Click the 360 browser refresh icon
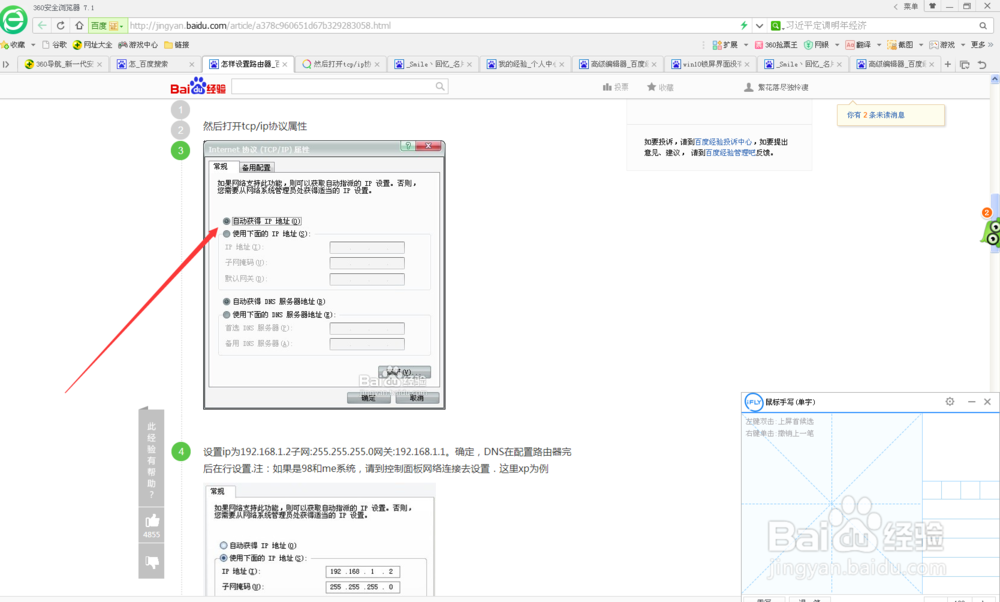This screenshot has height=602, width=1000. (x=61, y=24)
